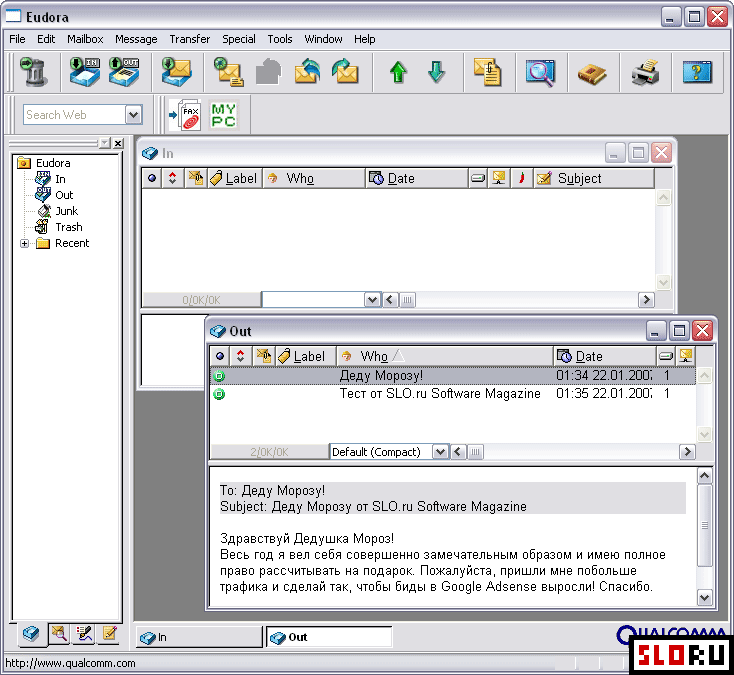This screenshot has width=734, height=675.
Task: Click the green Previous Message up arrow
Action: coord(398,72)
